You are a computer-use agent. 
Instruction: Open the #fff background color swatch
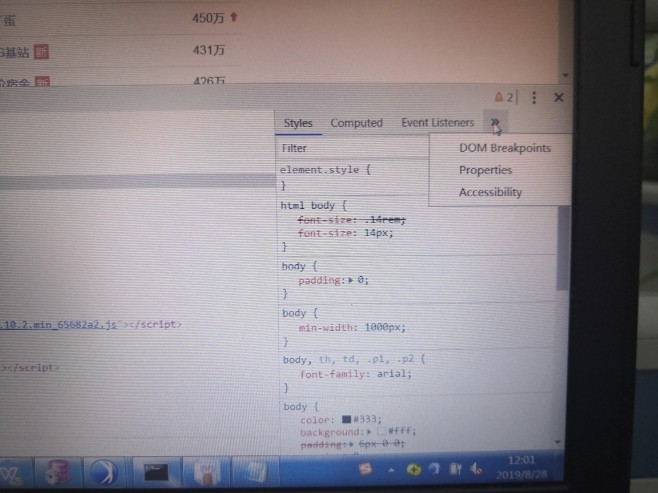(381, 431)
